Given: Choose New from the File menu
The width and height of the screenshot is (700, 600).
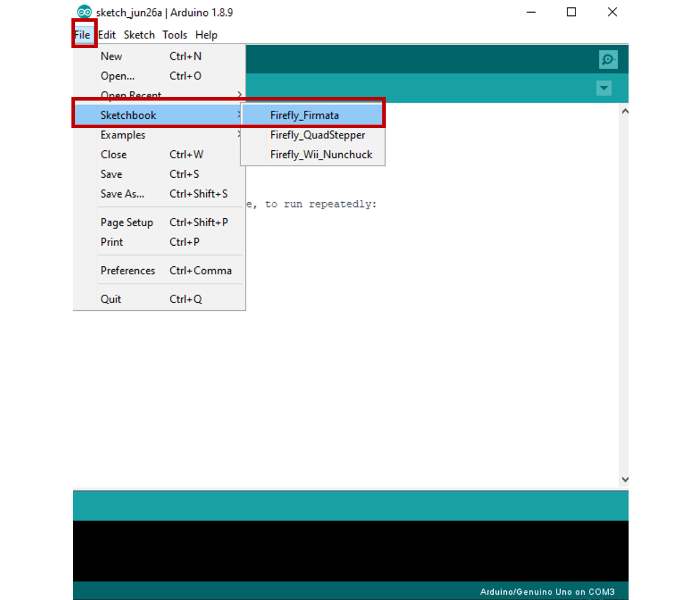Looking at the screenshot, I should pos(159,56).
